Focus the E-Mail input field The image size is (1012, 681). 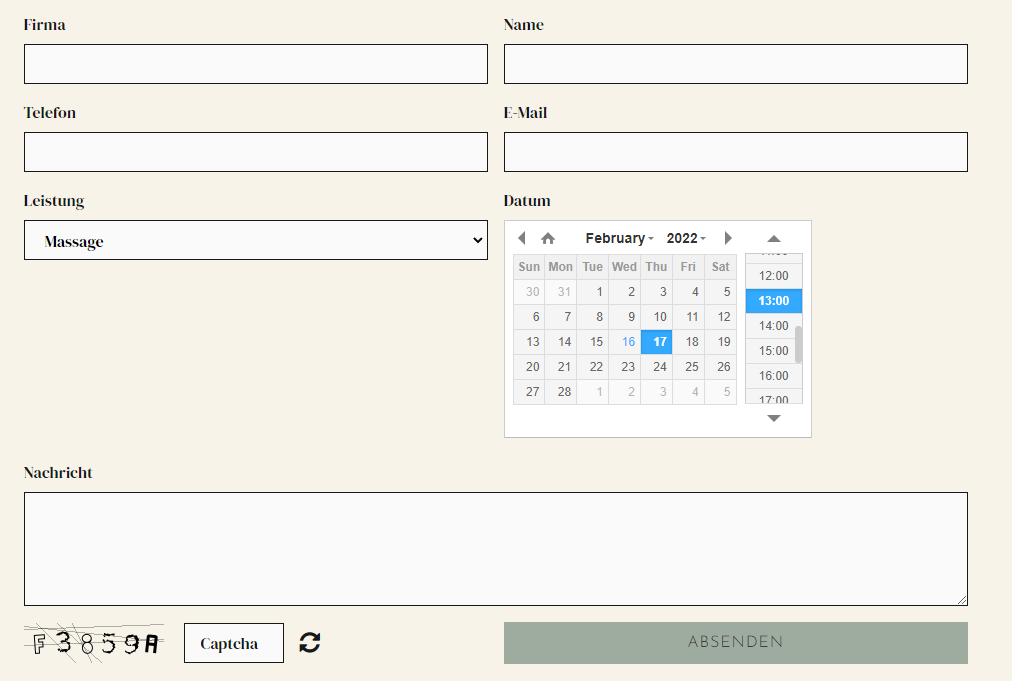(x=736, y=152)
